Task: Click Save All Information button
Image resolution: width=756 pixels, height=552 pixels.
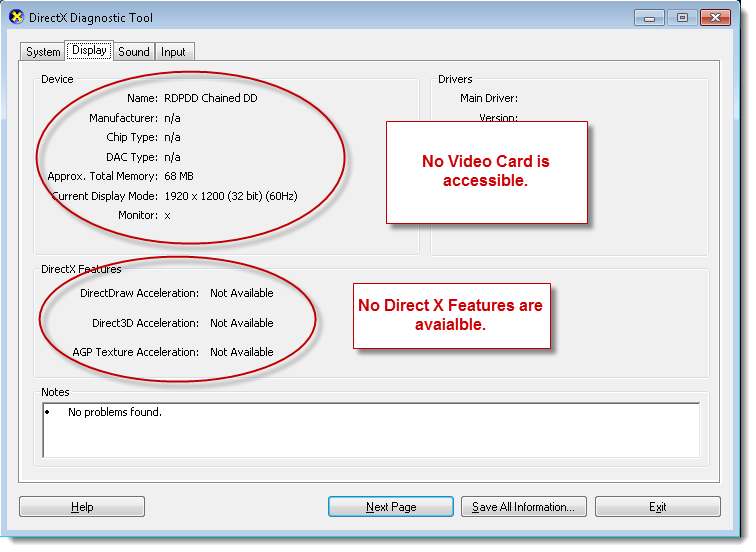Action: (523, 507)
